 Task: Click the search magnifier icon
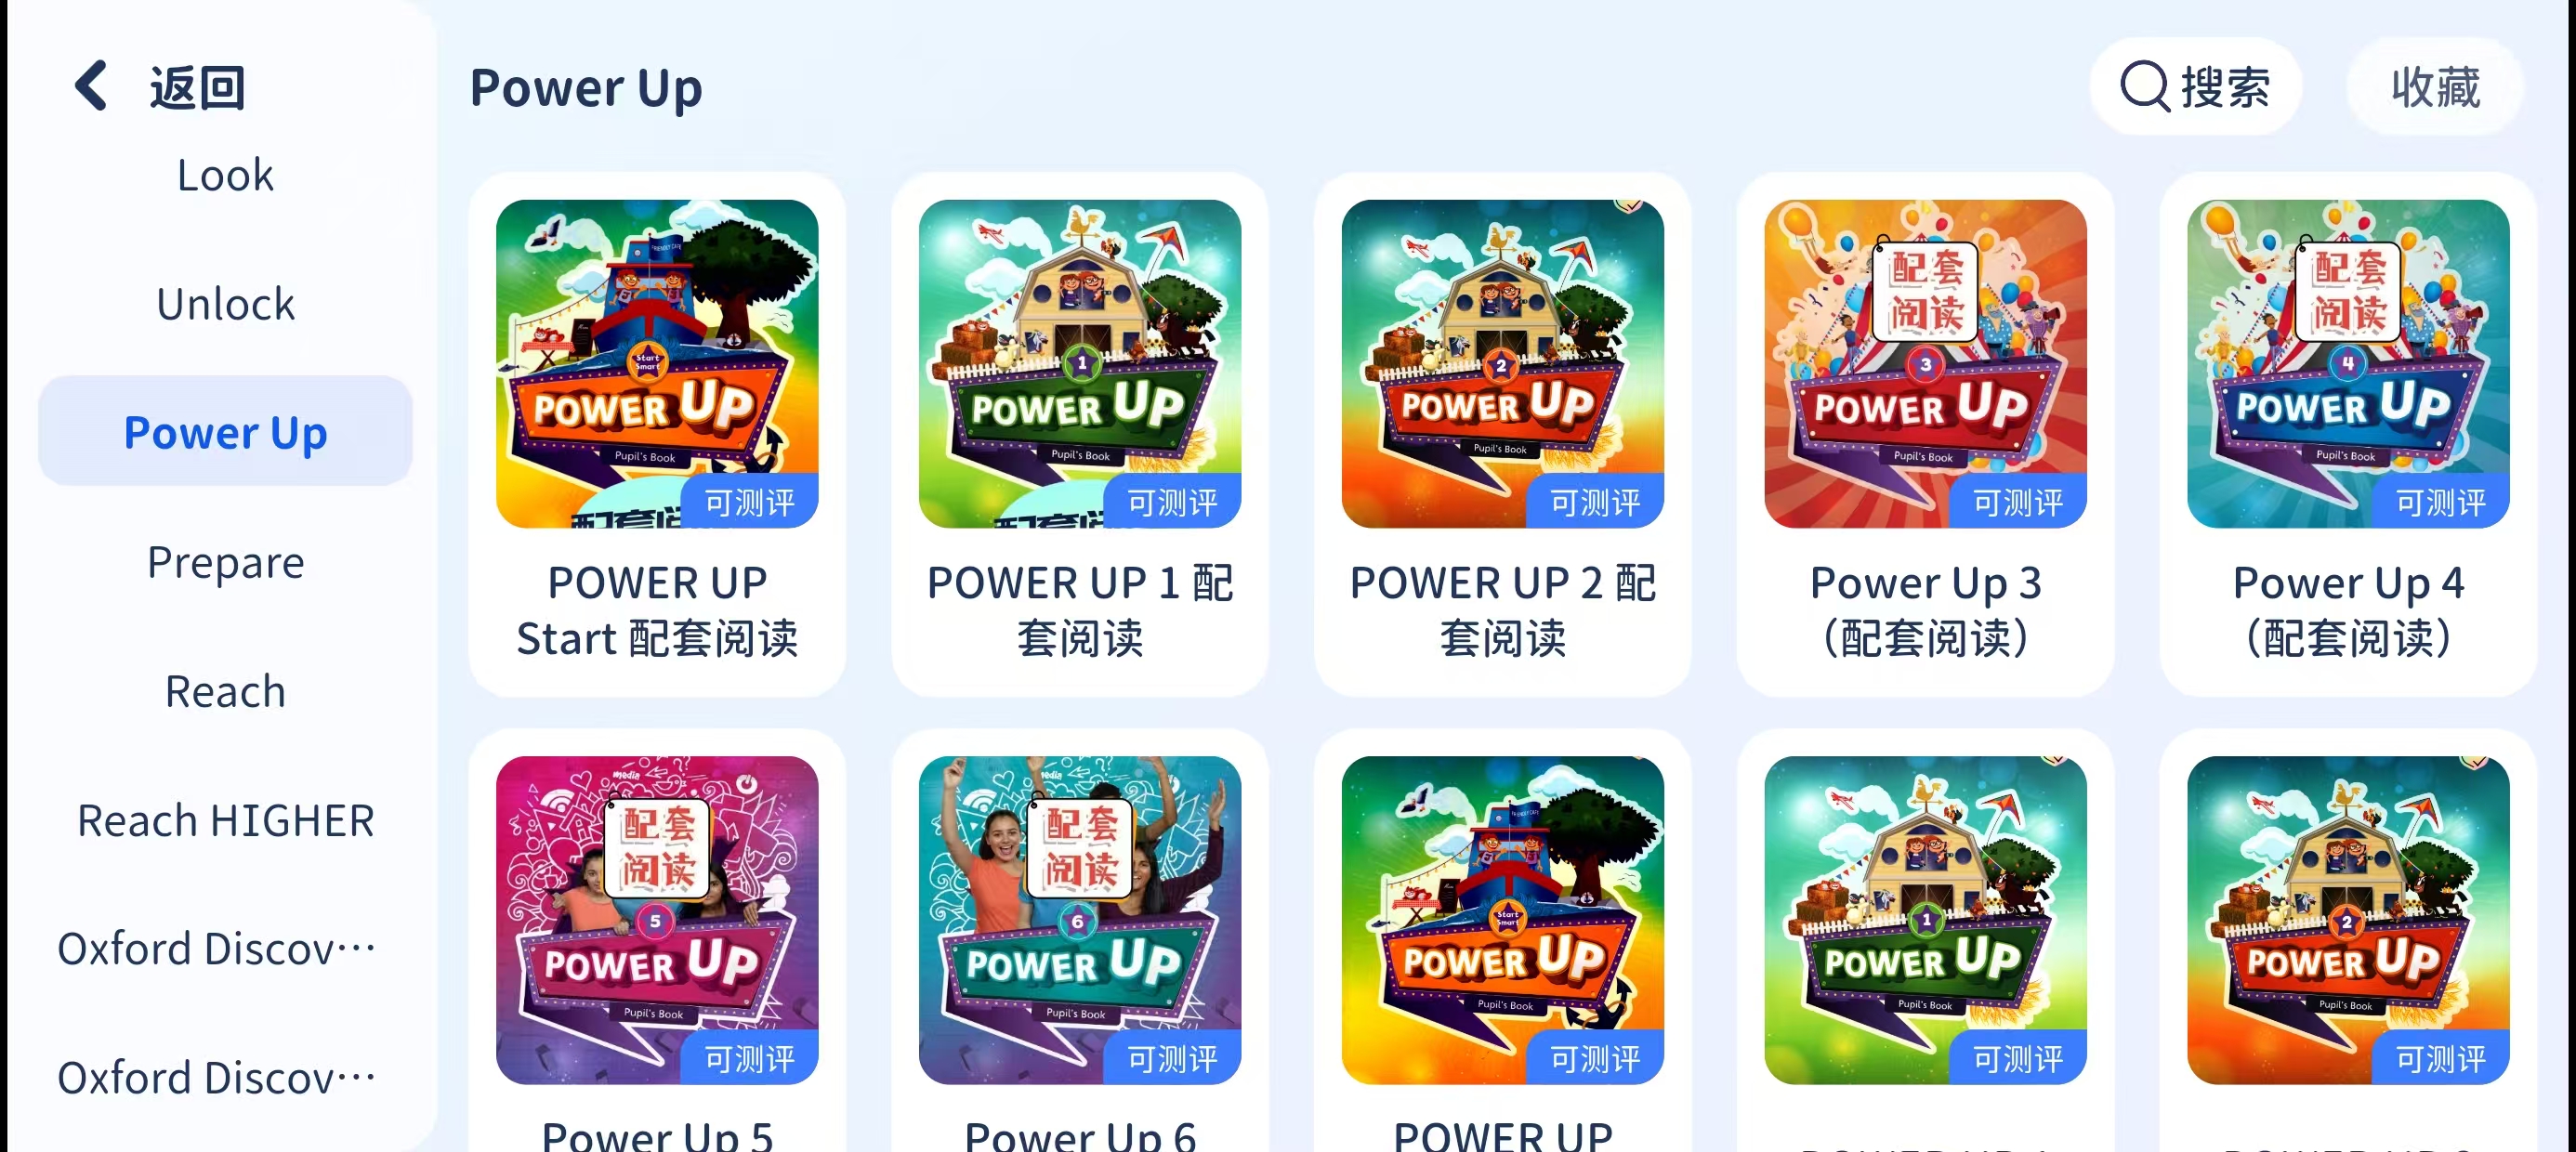pyautogui.click(x=2145, y=87)
